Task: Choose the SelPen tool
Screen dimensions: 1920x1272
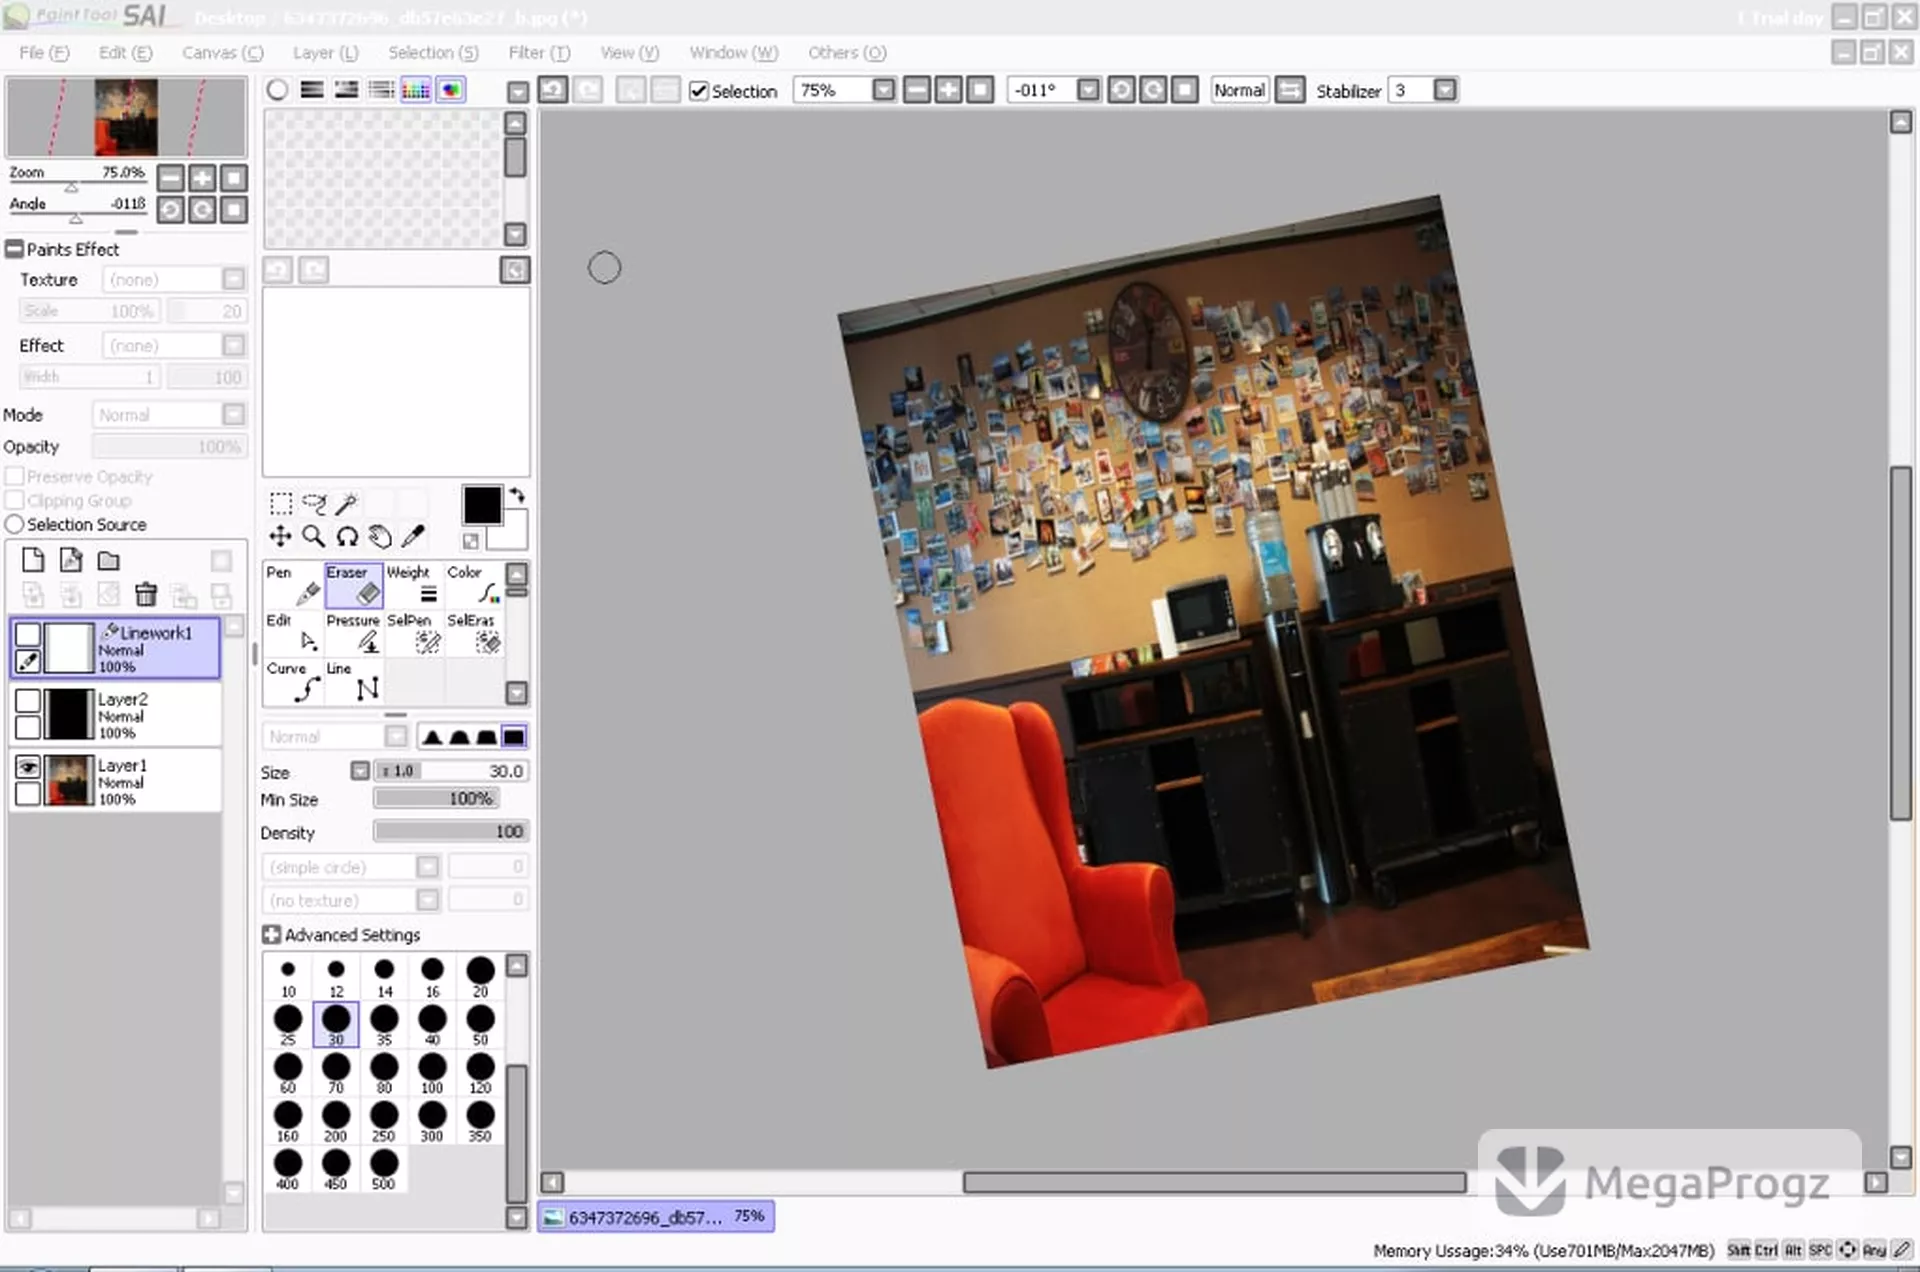Action: 414,633
